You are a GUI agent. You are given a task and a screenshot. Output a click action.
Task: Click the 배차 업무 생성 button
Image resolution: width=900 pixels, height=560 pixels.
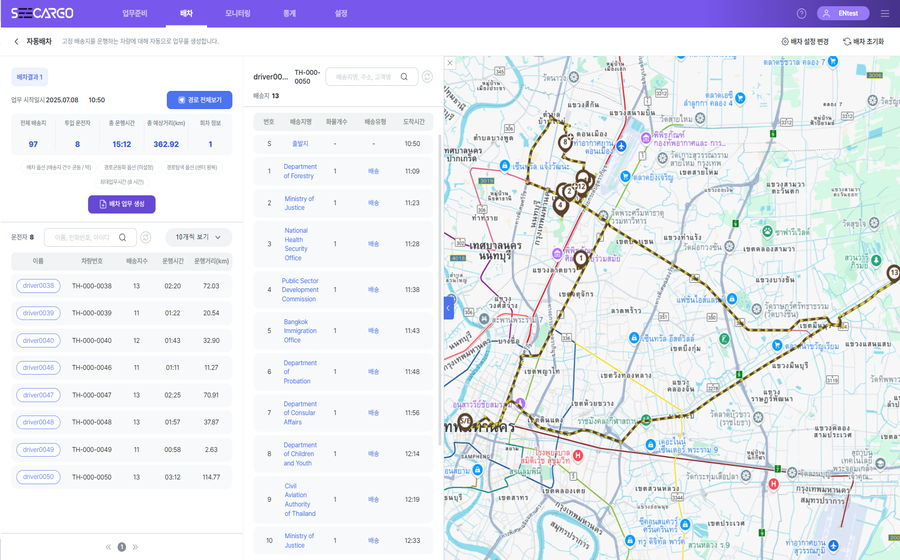[121, 204]
